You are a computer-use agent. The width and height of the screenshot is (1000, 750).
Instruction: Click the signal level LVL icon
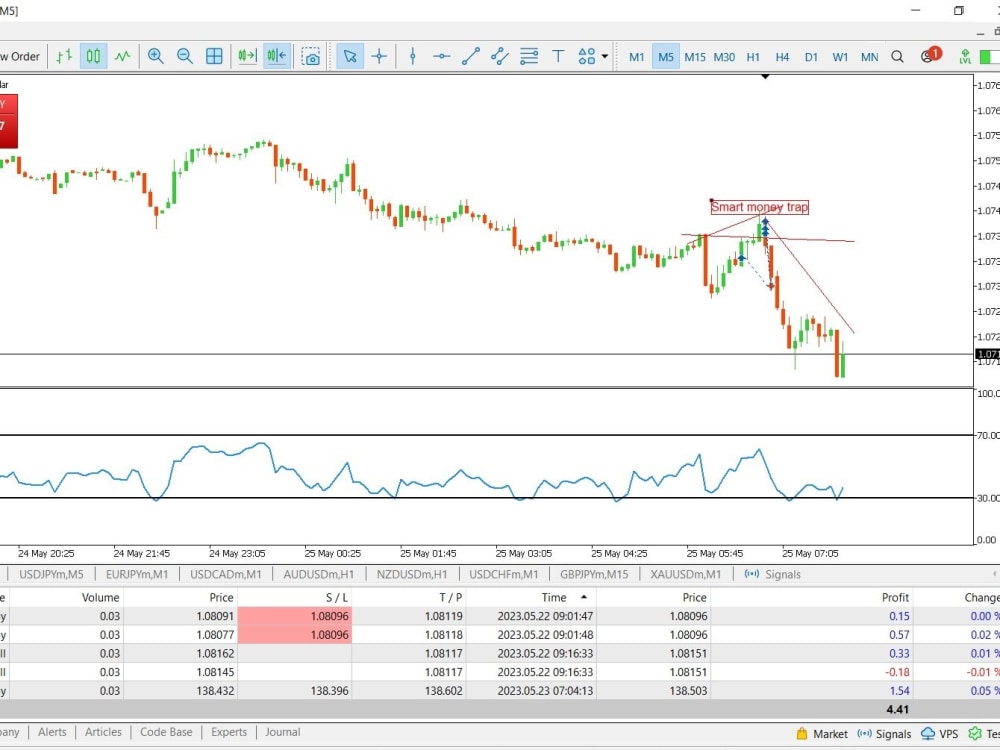965,57
